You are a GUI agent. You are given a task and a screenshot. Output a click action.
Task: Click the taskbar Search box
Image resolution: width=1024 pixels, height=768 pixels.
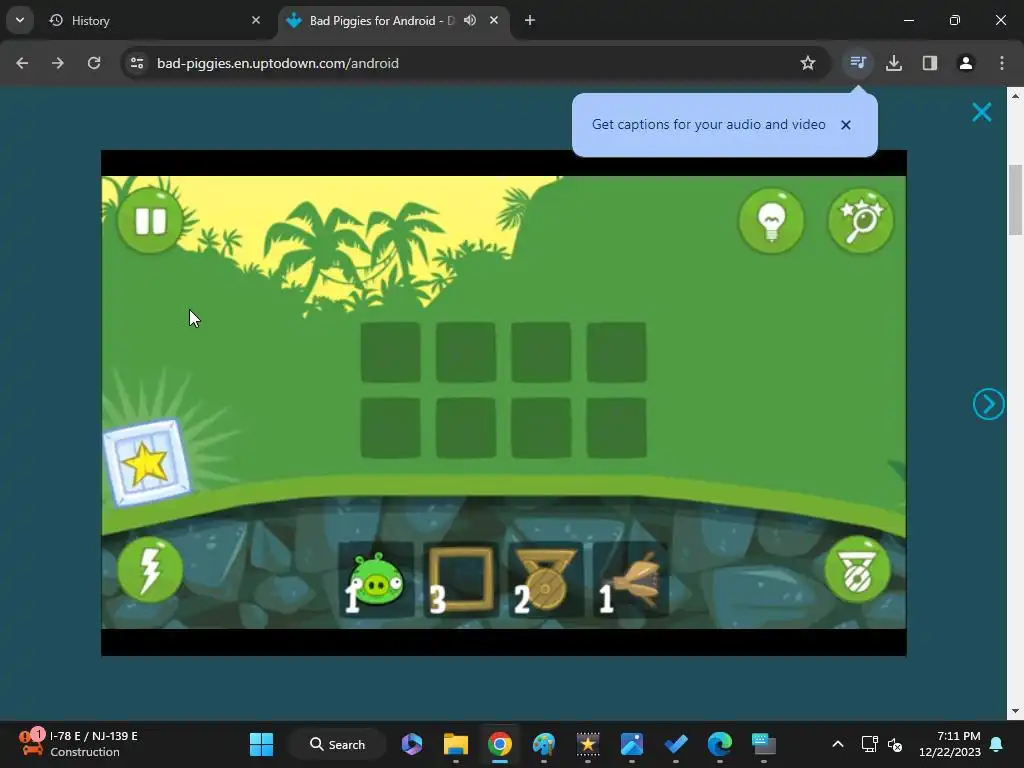click(337, 744)
